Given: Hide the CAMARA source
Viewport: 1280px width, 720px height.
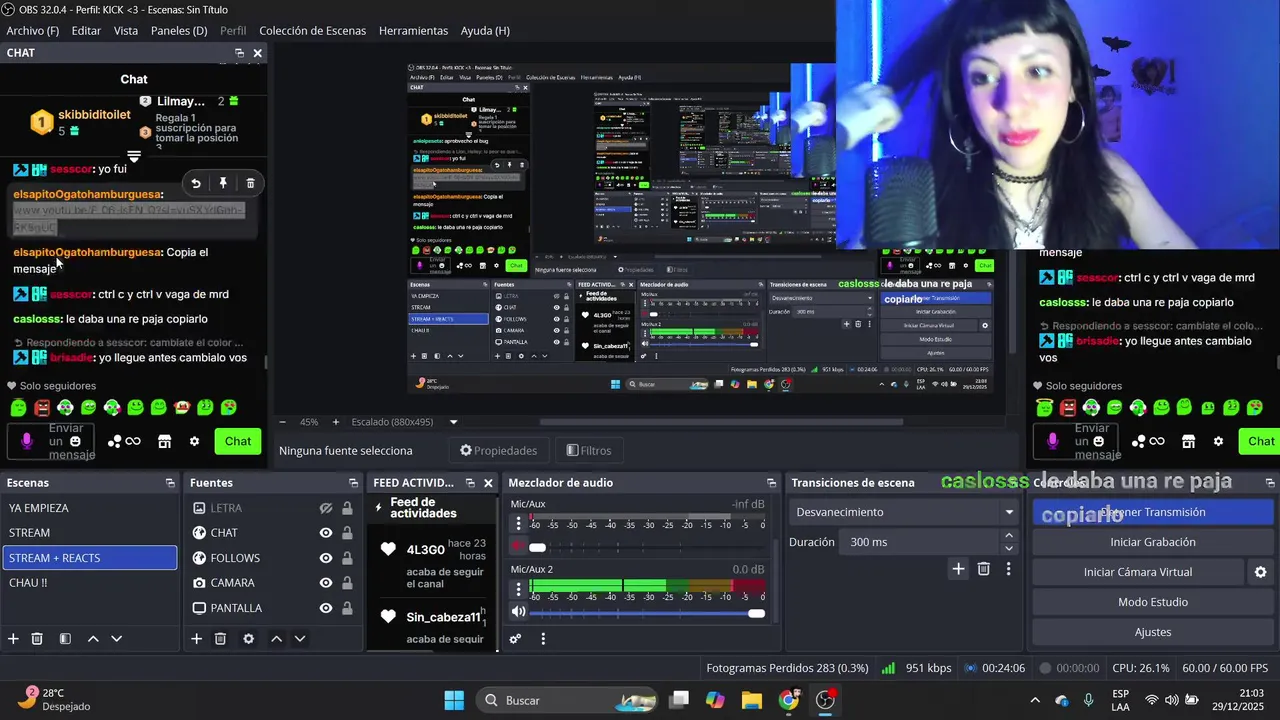Looking at the screenshot, I should click(326, 583).
